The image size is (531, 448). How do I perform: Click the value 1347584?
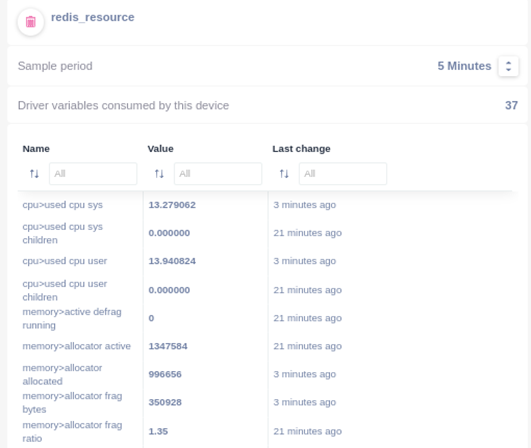coord(168,346)
